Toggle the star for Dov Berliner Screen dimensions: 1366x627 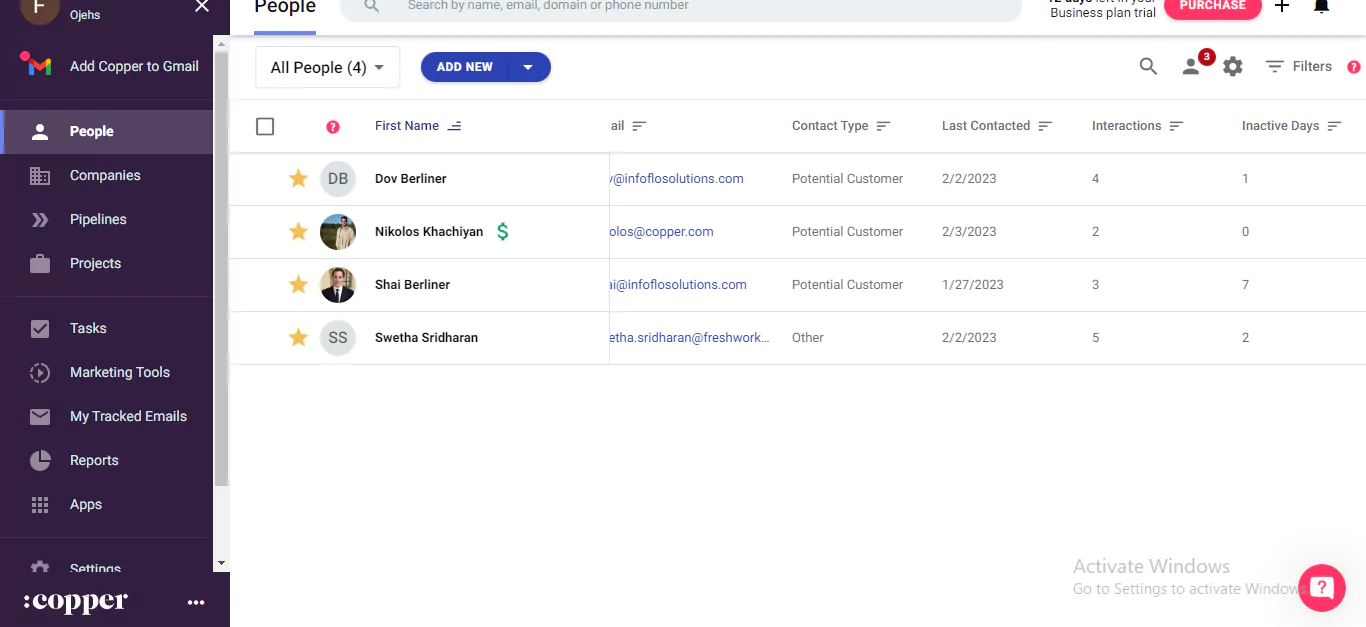click(298, 179)
